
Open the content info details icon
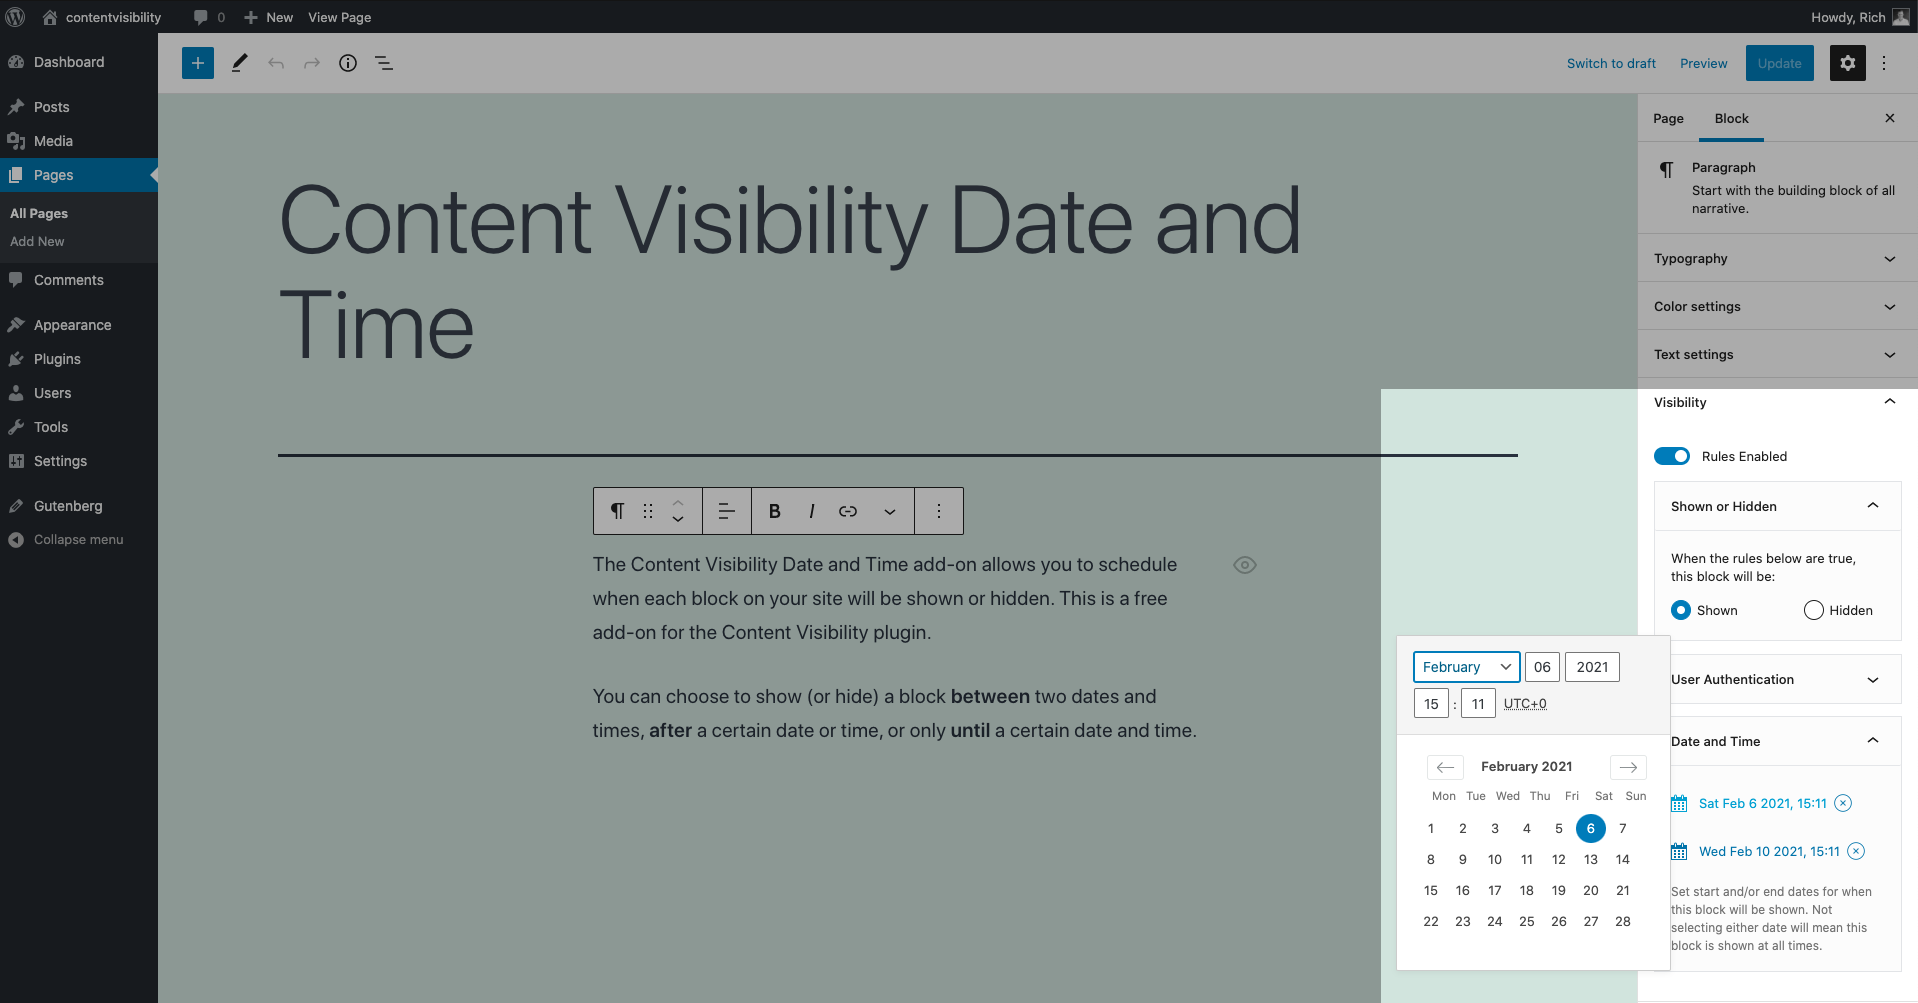348,63
